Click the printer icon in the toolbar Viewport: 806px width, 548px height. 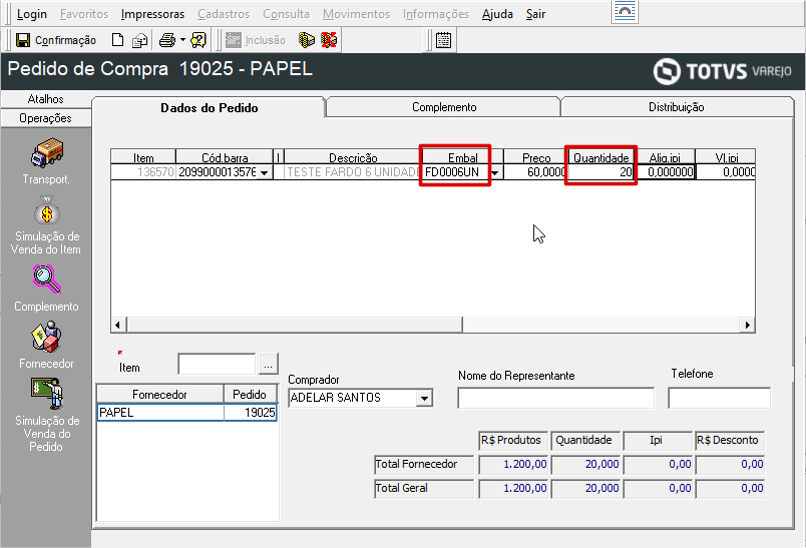coord(167,40)
